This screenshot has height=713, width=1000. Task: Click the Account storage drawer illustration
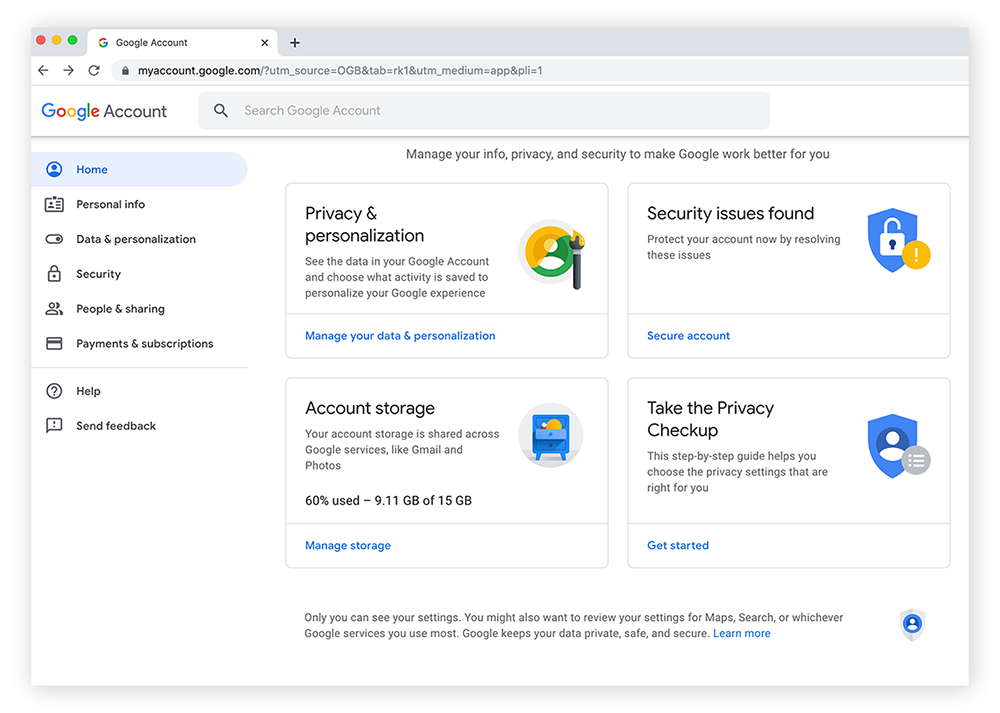550,435
